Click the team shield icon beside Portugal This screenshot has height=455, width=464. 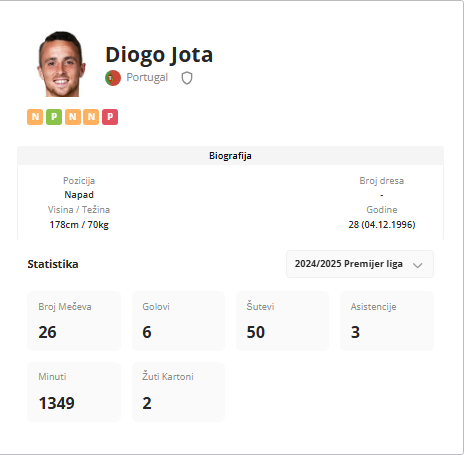coord(187,78)
